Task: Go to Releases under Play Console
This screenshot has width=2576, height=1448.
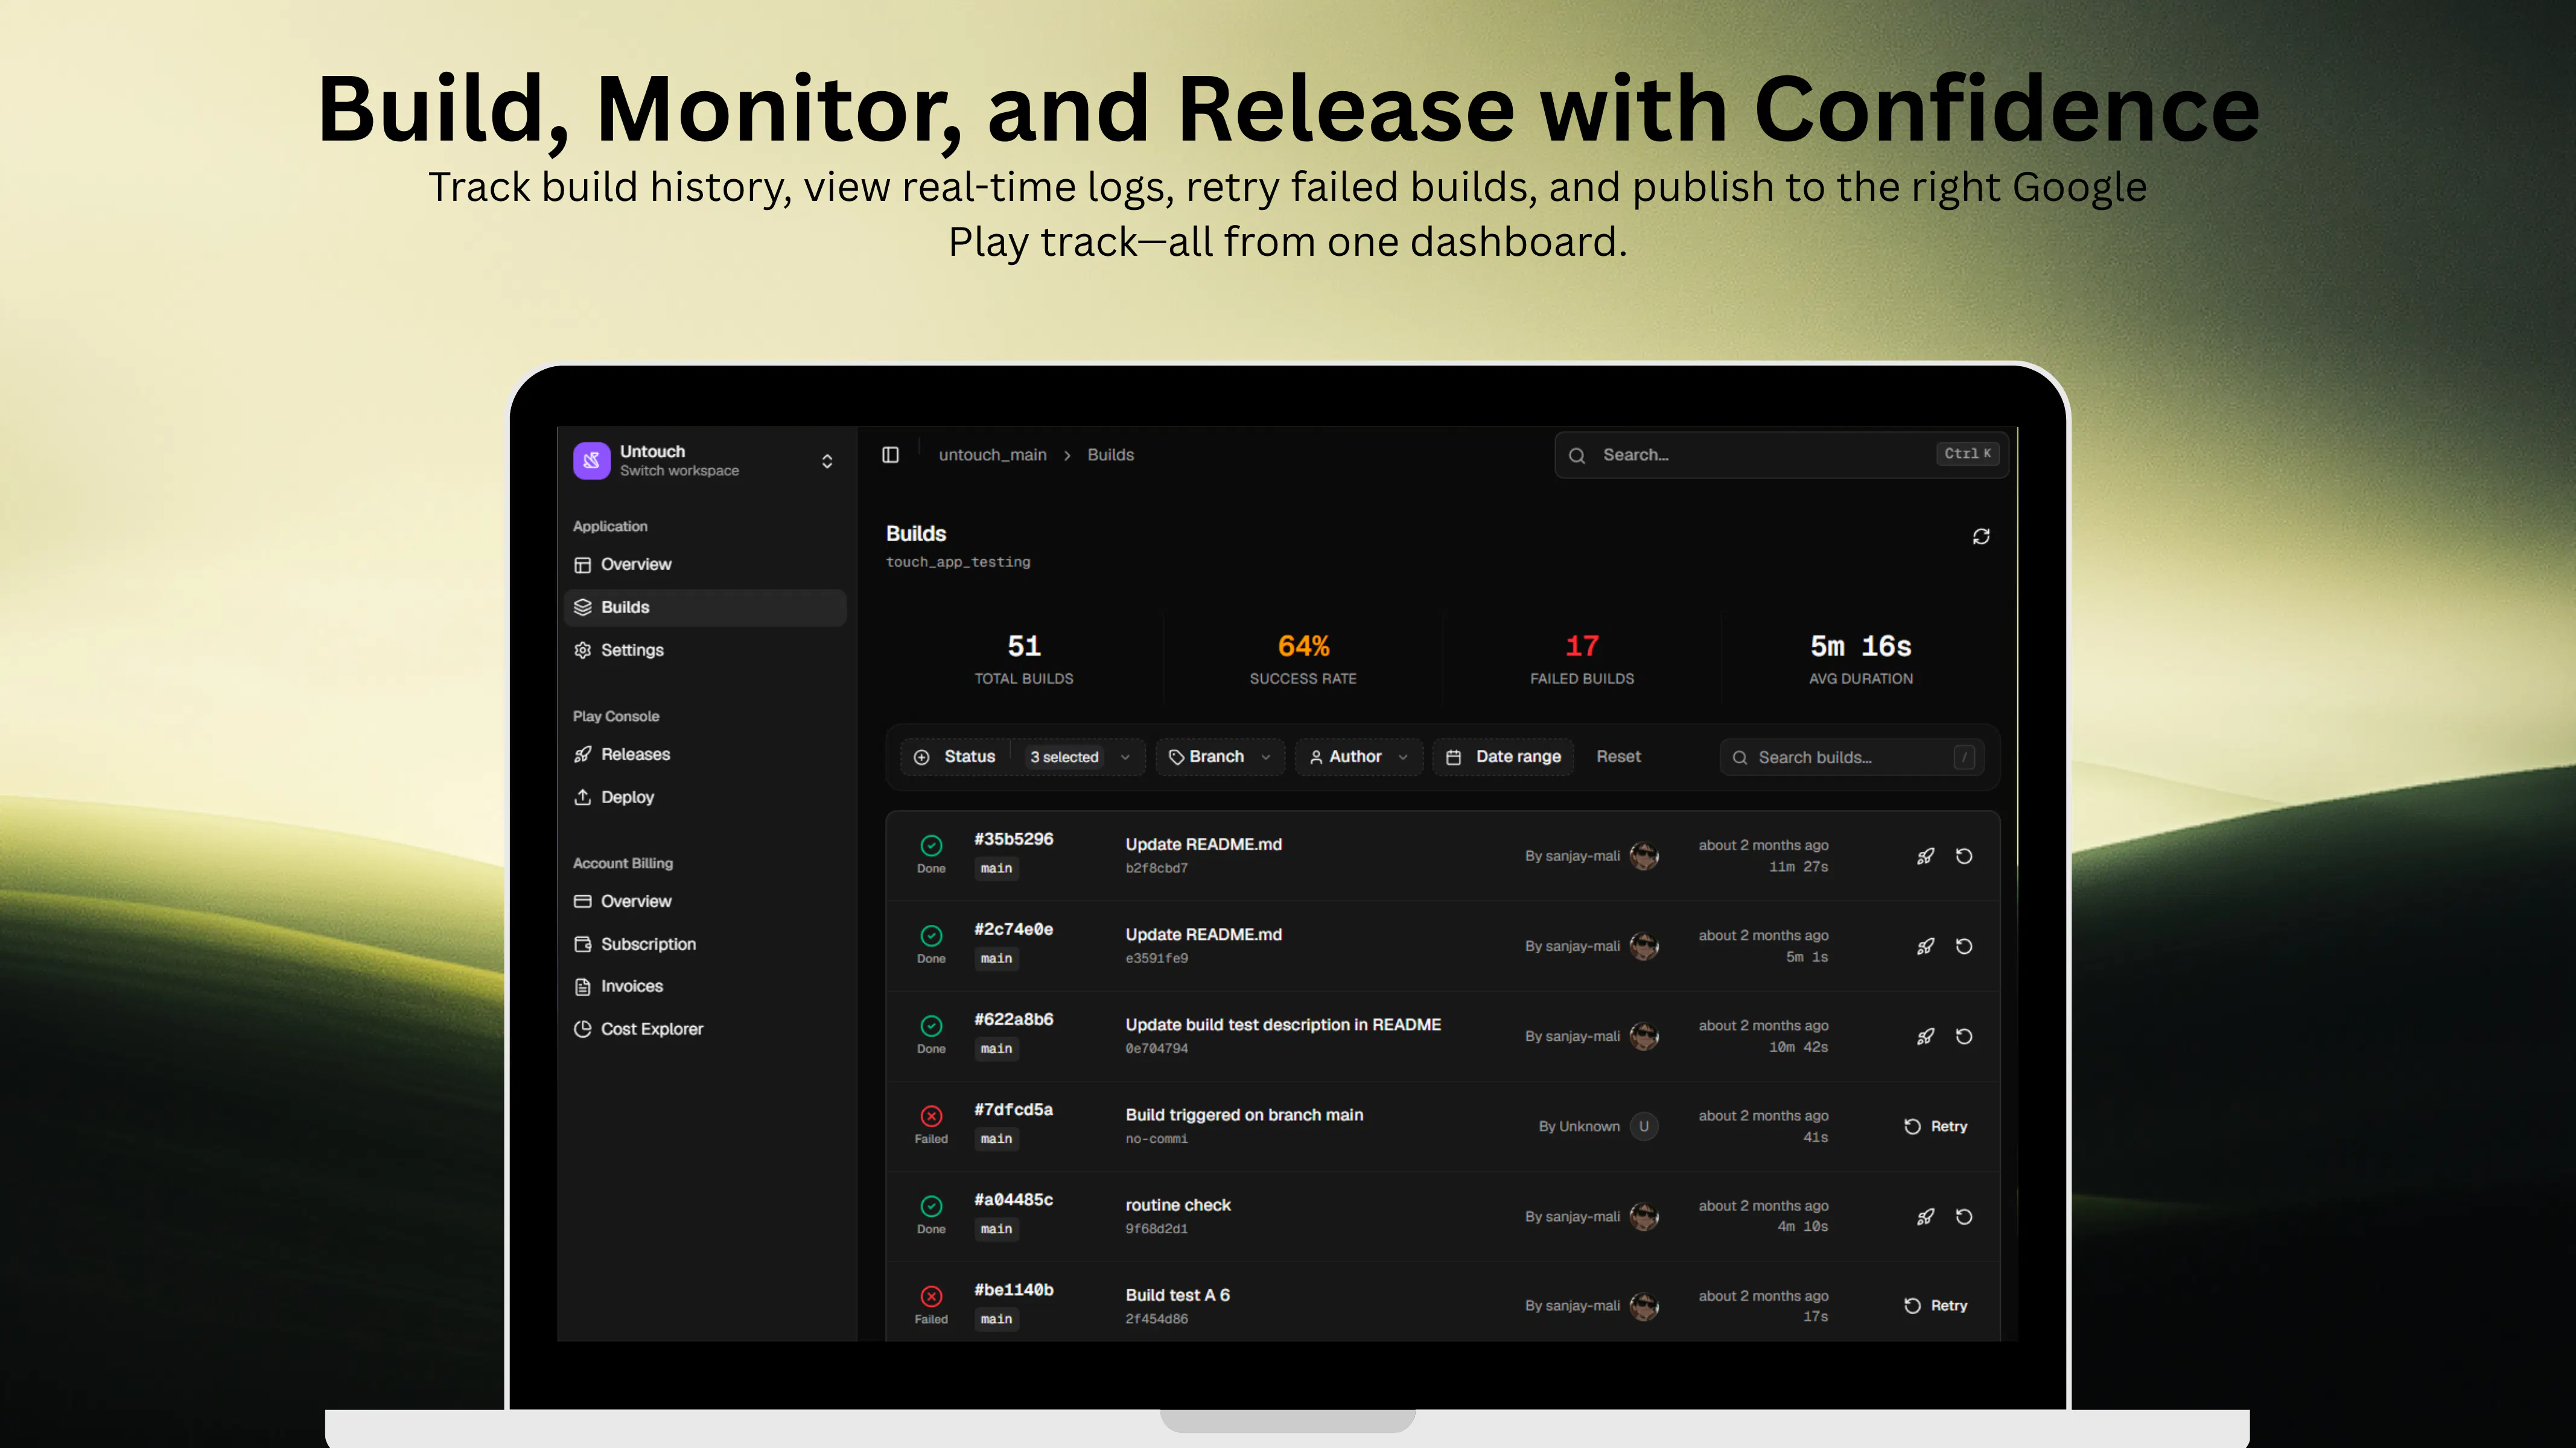Action: tap(705, 754)
